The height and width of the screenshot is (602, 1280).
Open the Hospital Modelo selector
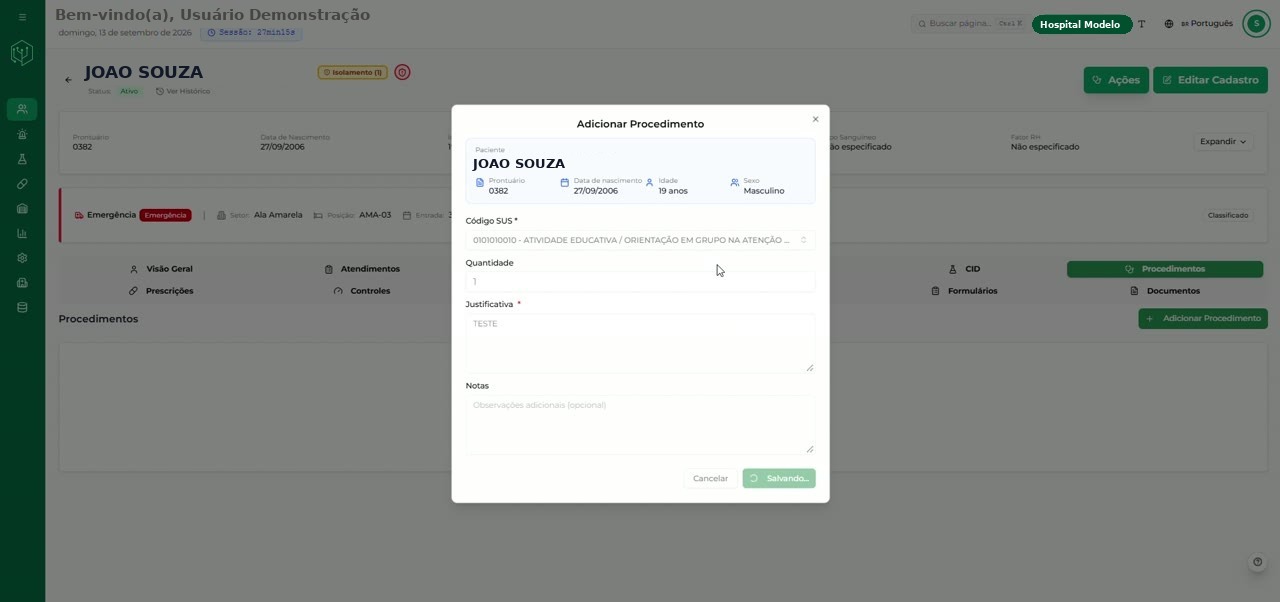point(1080,25)
